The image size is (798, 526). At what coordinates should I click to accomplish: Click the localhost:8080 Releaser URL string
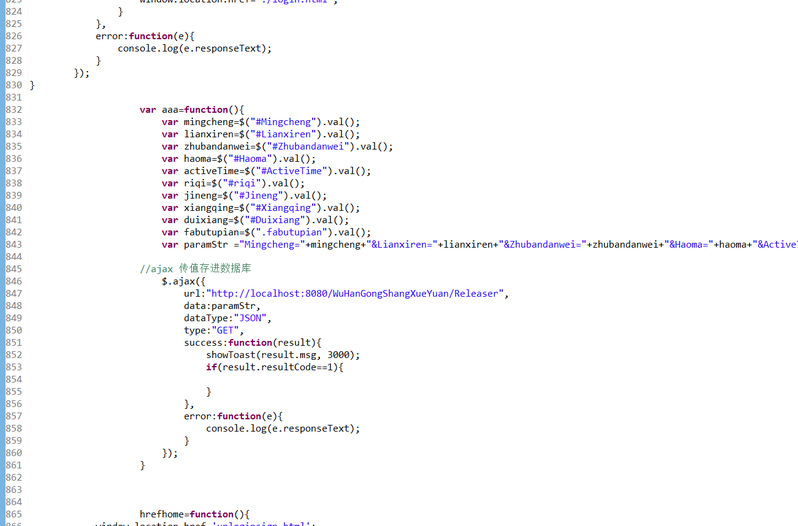click(x=355, y=294)
